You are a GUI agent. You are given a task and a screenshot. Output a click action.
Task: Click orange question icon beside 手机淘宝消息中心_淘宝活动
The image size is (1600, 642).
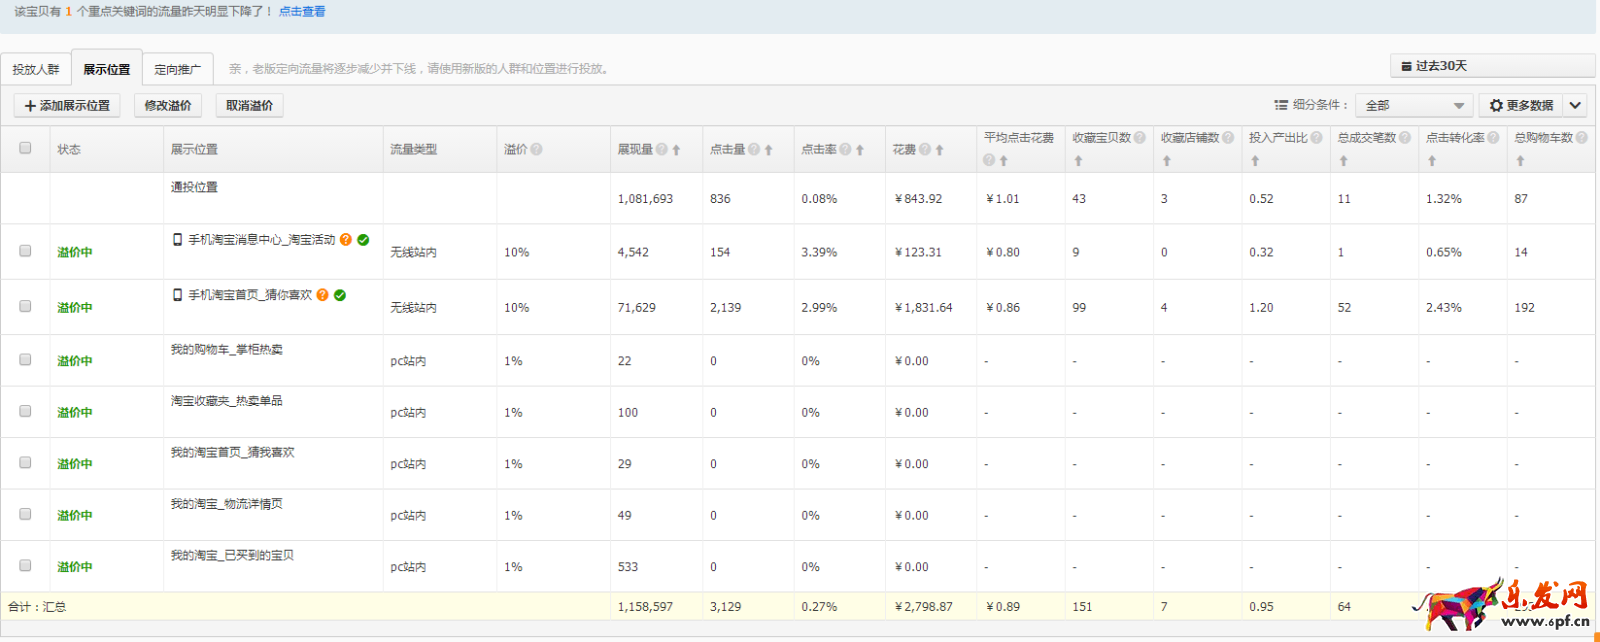click(x=346, y=240)
